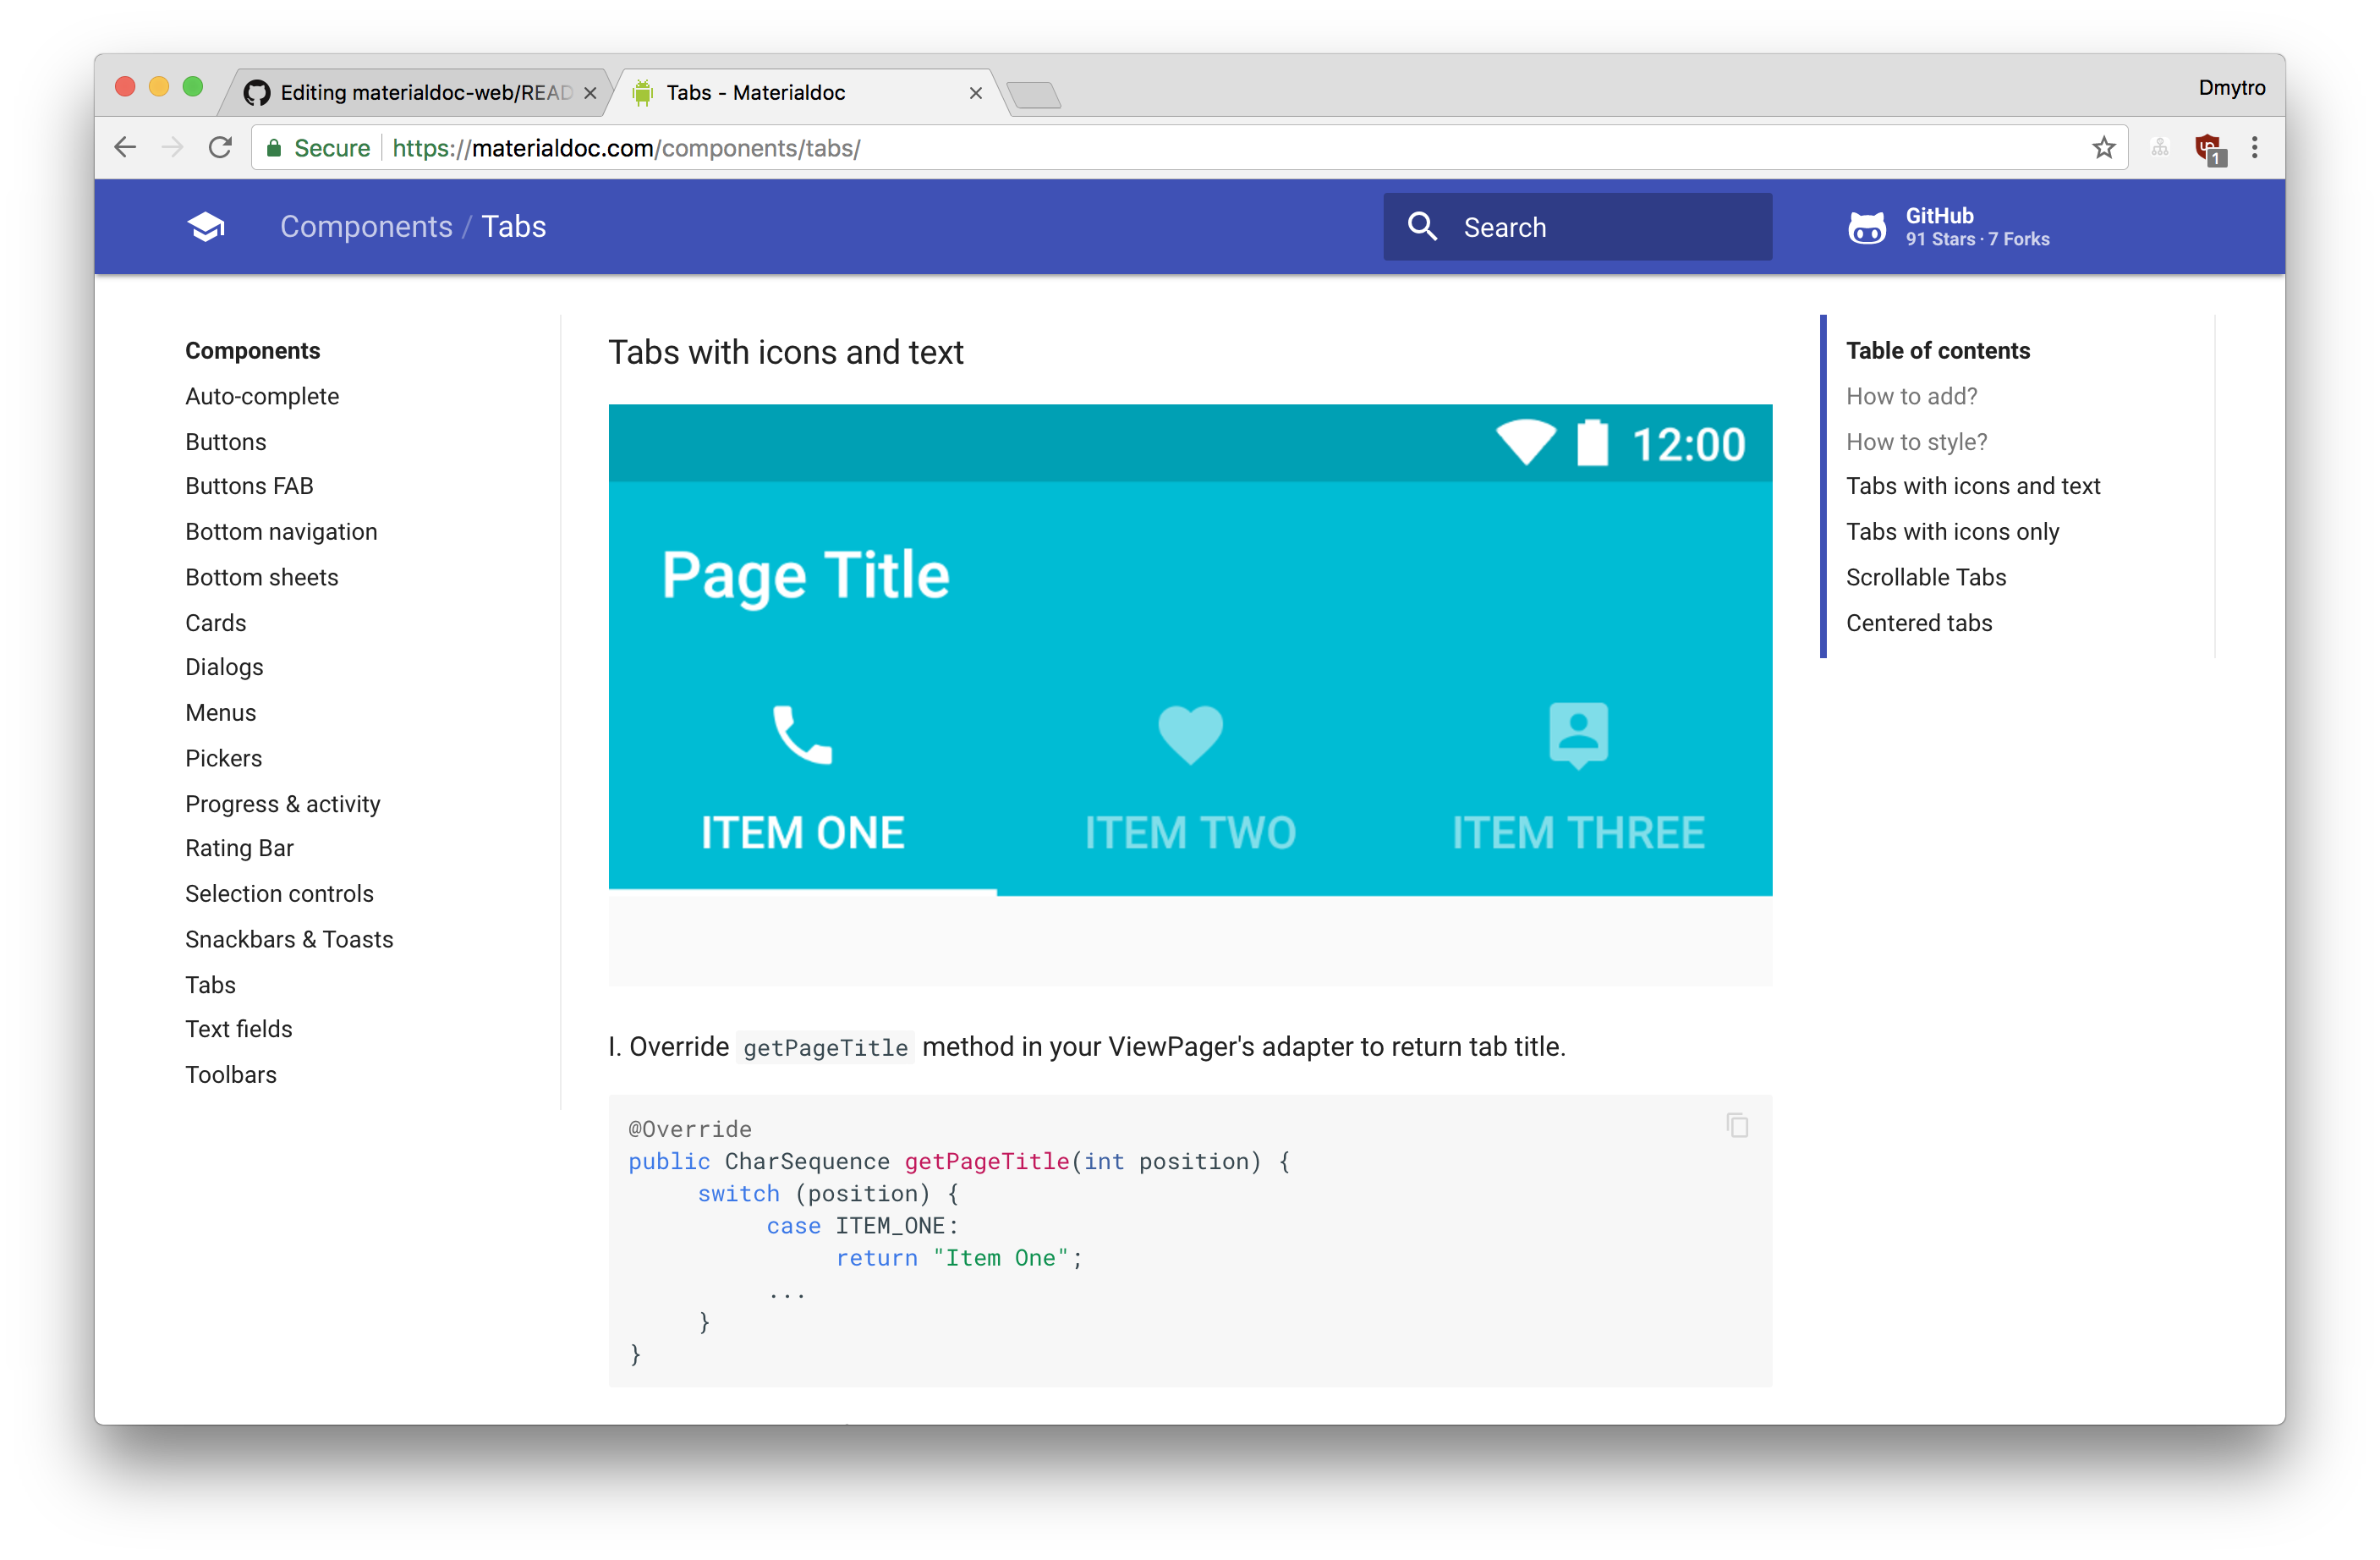Reload the page in browser
Viewport: 2380px width, 1560px height.
[220, 148]
